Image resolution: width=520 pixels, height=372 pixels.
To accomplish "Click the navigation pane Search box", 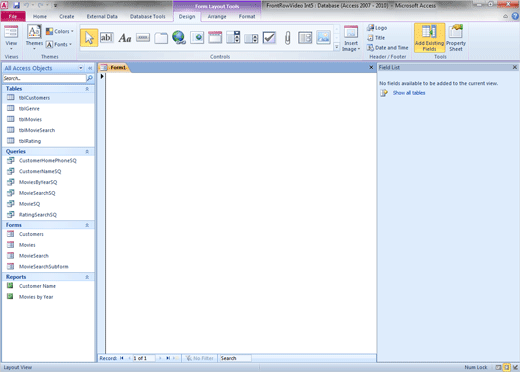I will (x=44, y=78).
